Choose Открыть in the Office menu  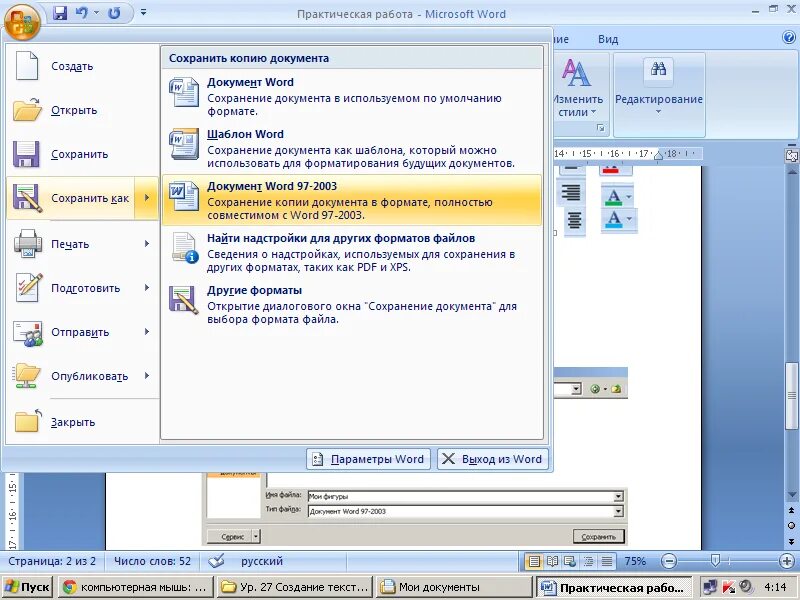pos(83,110)
